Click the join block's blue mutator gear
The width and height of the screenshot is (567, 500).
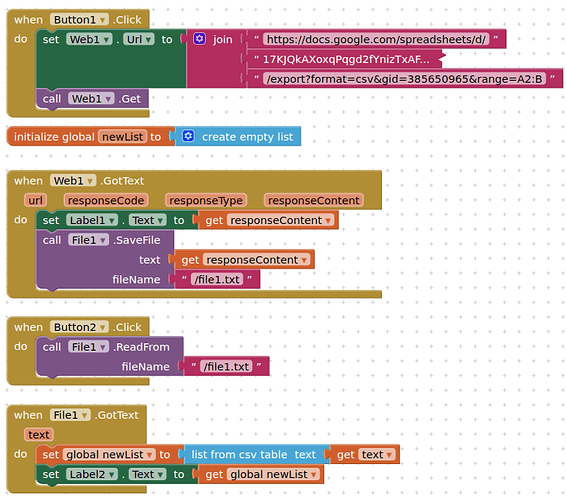click(199, 39)
